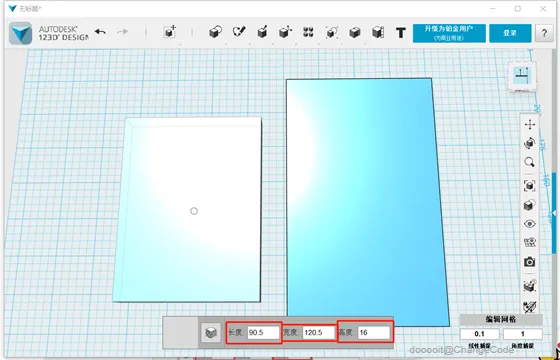The width and height of the screenshot is (560, 360).
Task: Click the box primitive icon in bottom bar
Action: point(211,332)
